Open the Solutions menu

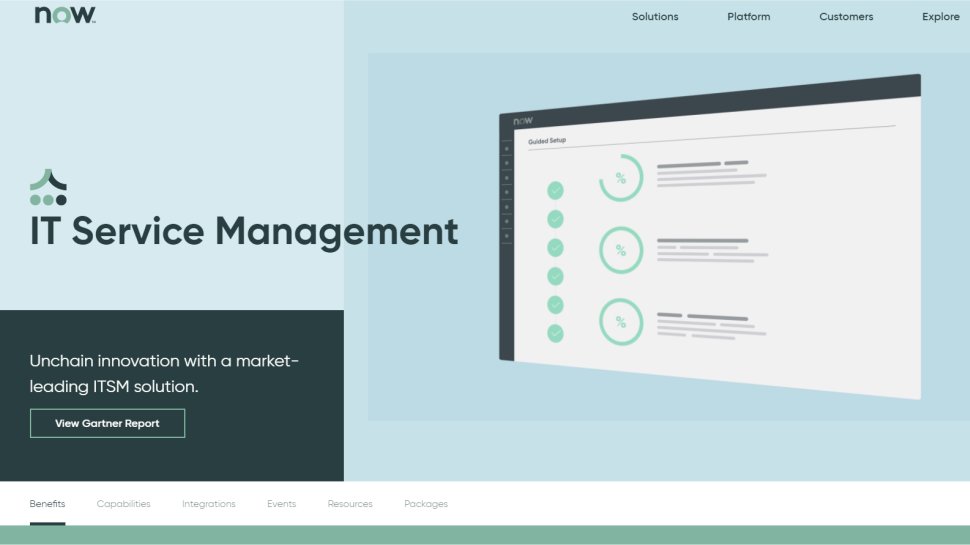(655, 17)
